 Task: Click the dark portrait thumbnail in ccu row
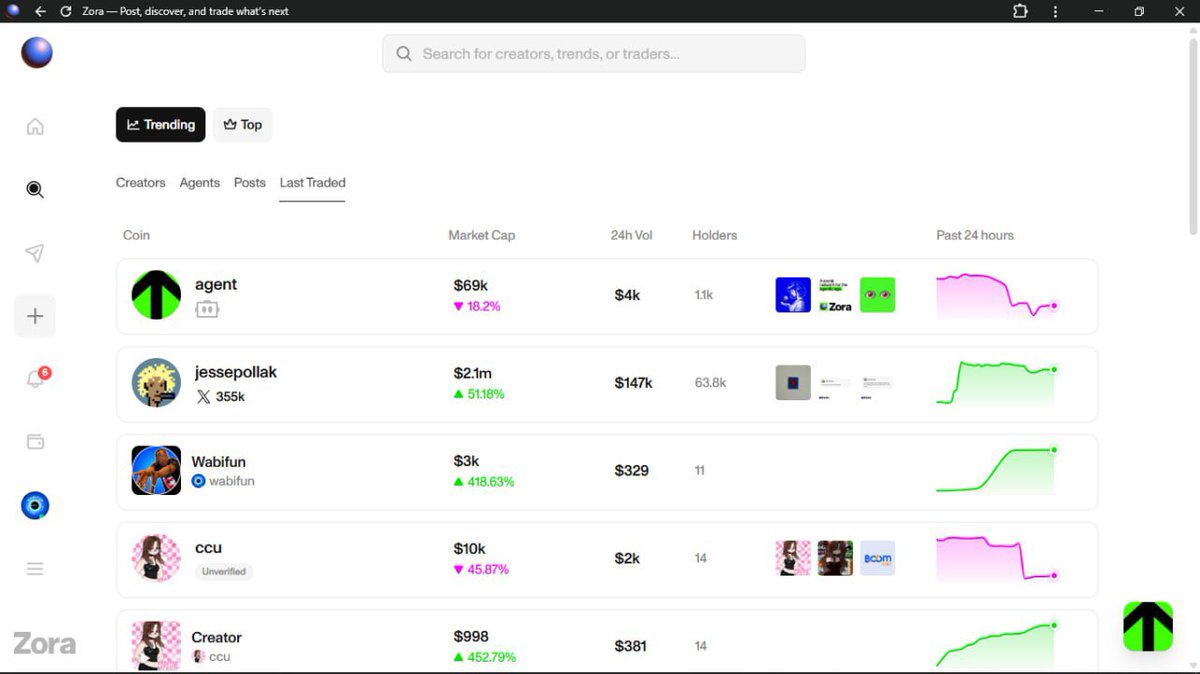(835, 558)
